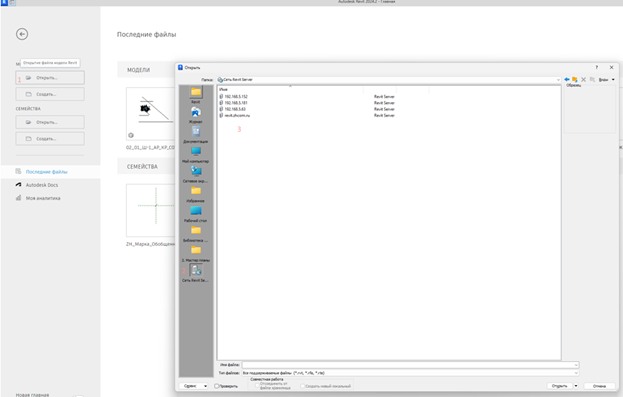Expand the Папка location dropdown
623x397 pixels.
pos(558,80)
